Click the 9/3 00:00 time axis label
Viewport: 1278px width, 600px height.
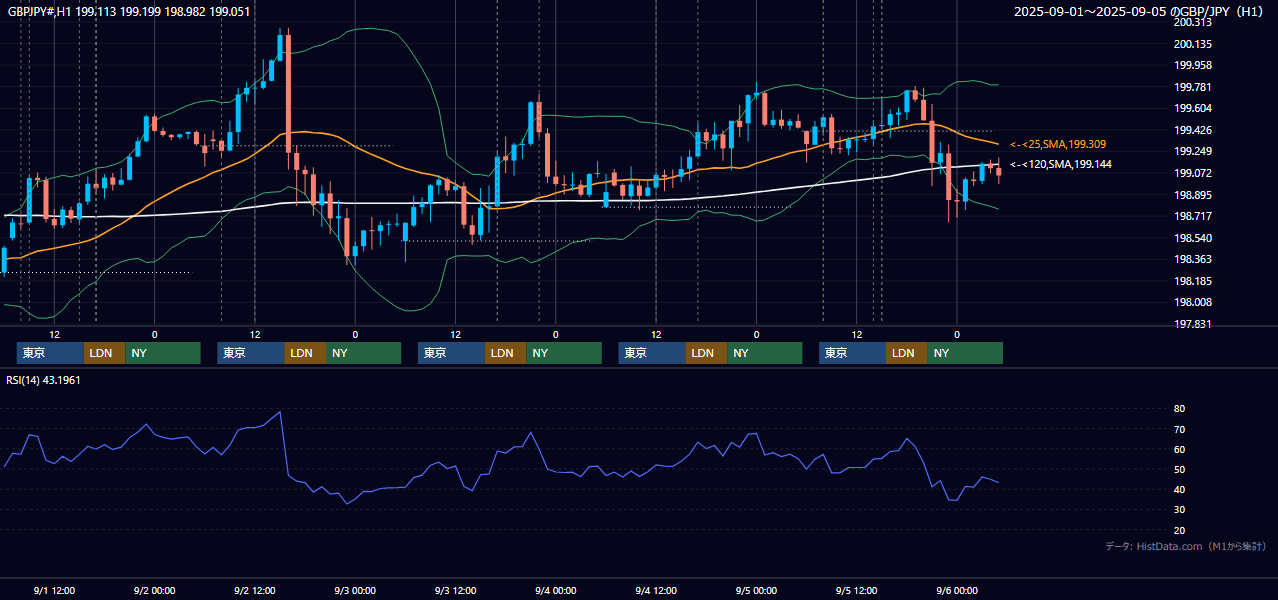click(x=355, y=590)
